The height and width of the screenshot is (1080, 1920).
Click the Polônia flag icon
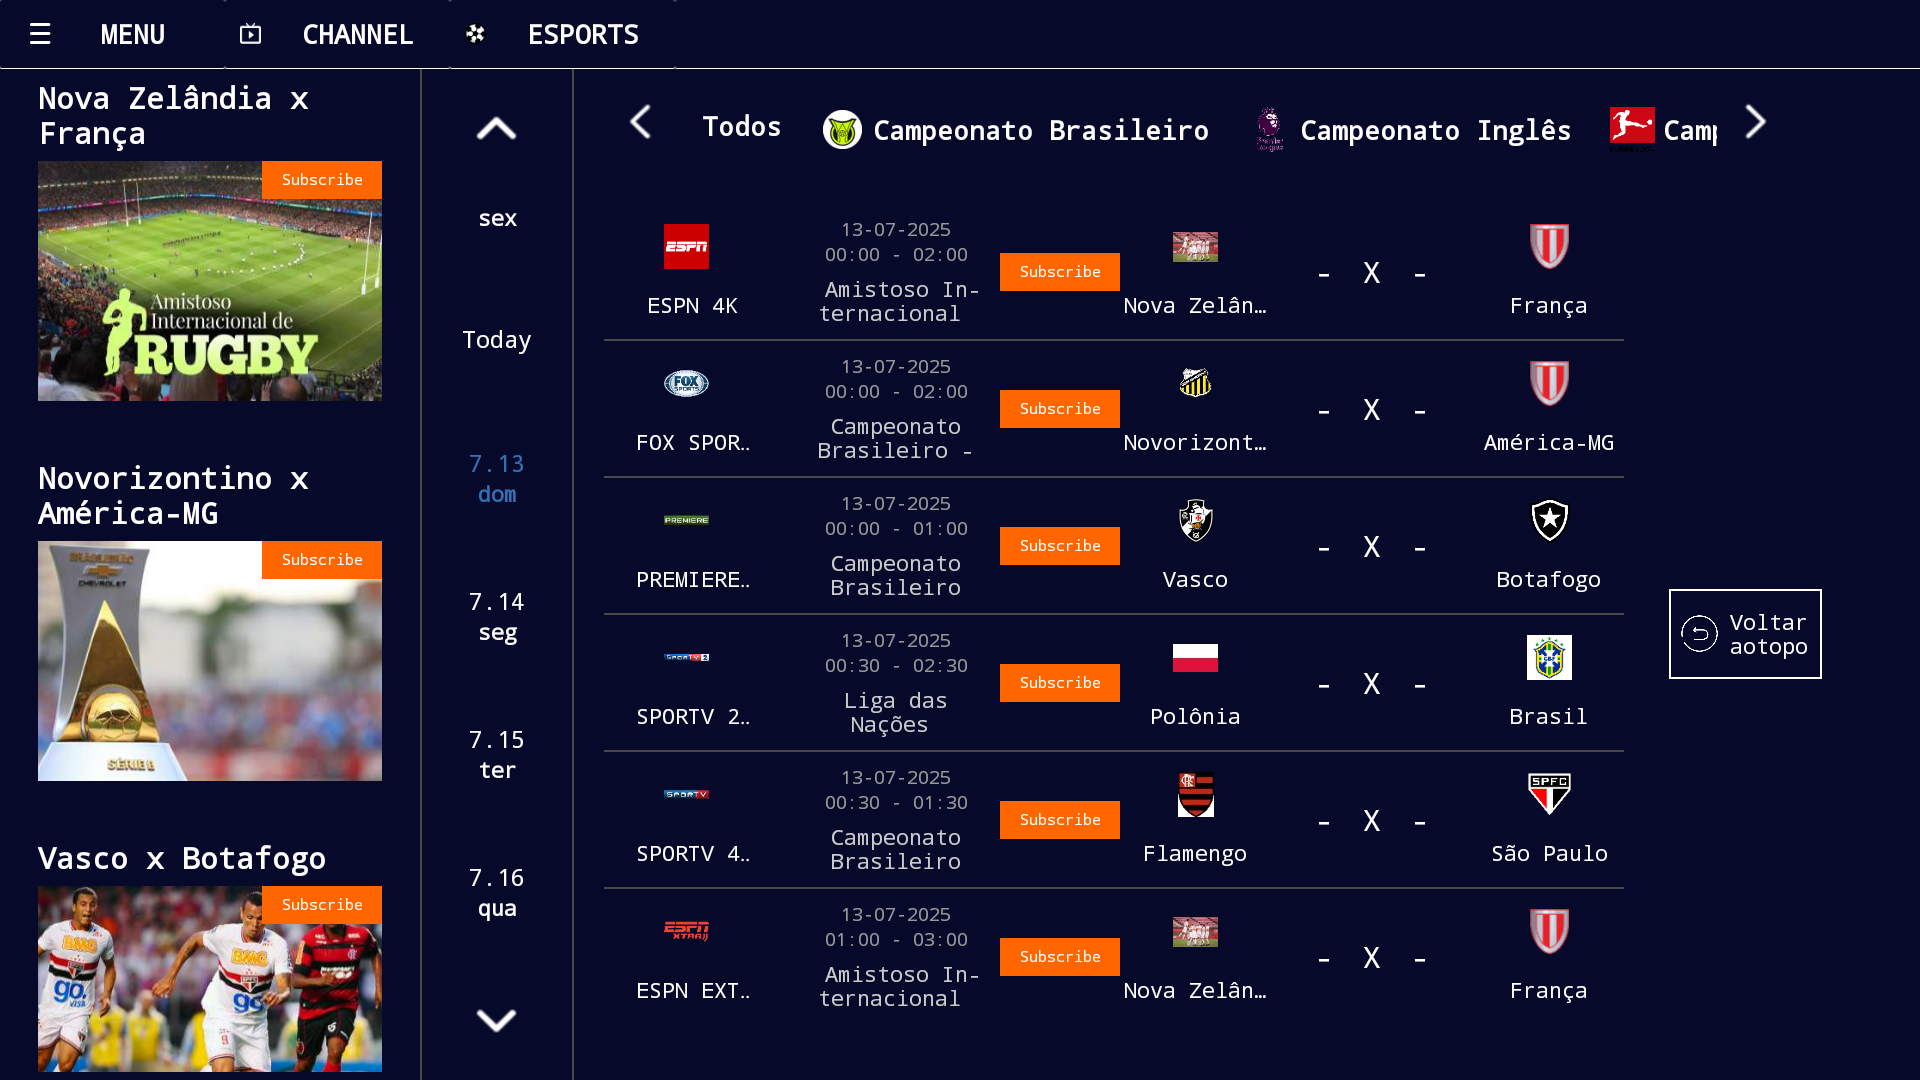(x=1195, y=658)
